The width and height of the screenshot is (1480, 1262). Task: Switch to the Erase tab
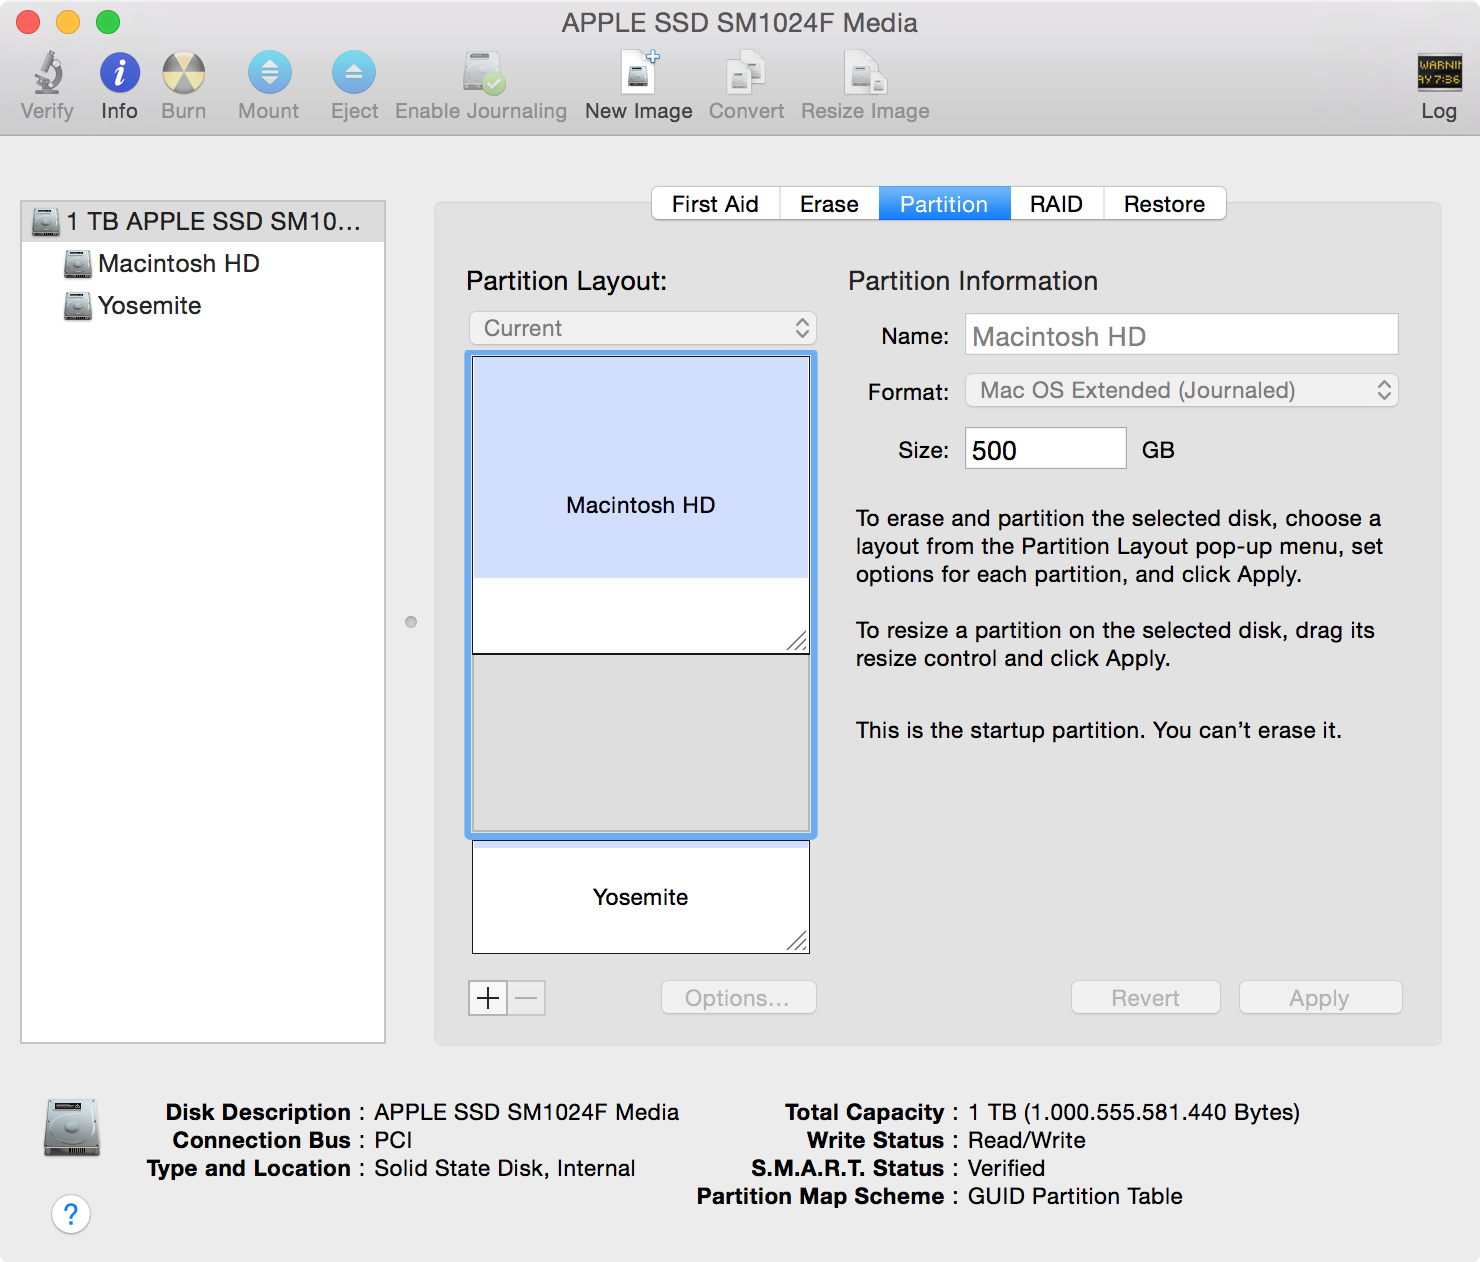(829, 203)
